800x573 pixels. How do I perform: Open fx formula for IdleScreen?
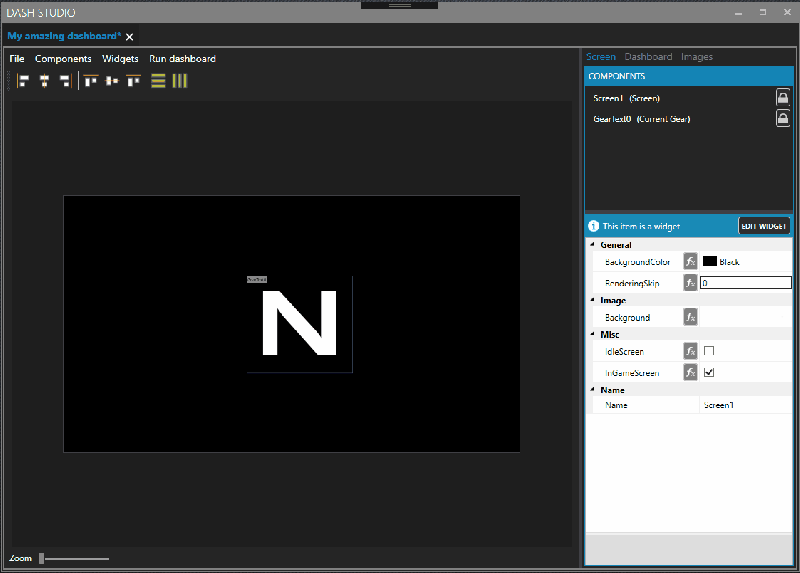tap(690, 351)
